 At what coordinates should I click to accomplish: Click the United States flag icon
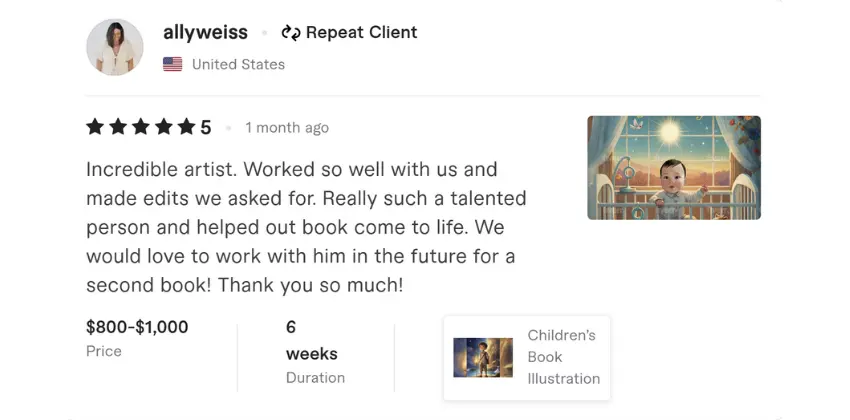(x=173, y=64)
